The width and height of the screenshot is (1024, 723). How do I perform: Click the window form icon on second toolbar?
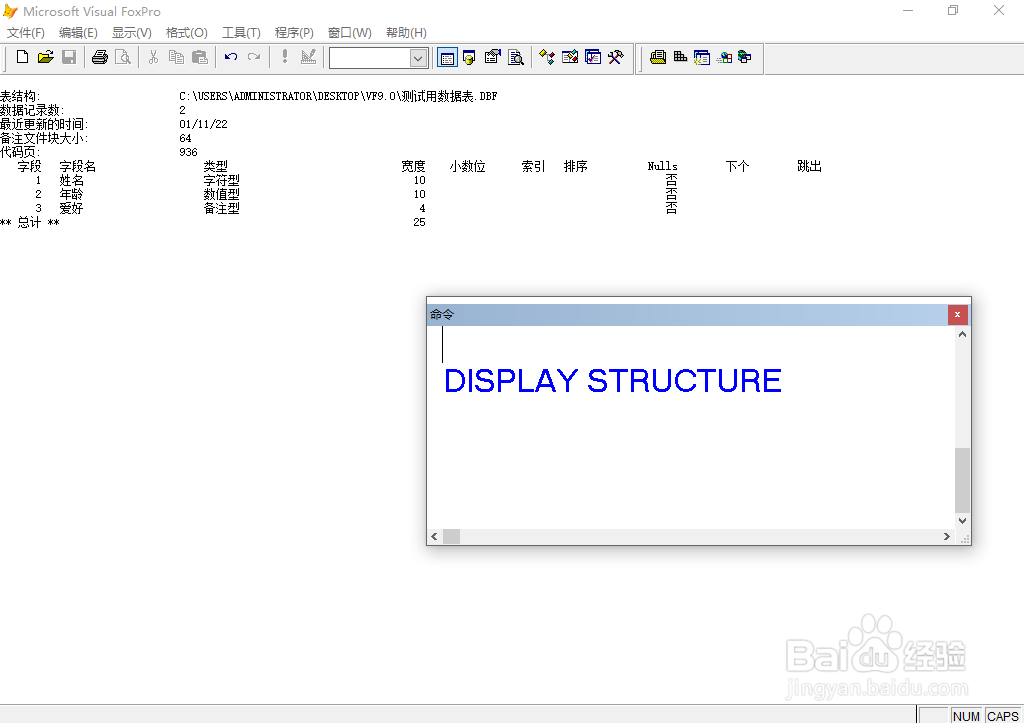pyautogui.click(x=702, y=57)
